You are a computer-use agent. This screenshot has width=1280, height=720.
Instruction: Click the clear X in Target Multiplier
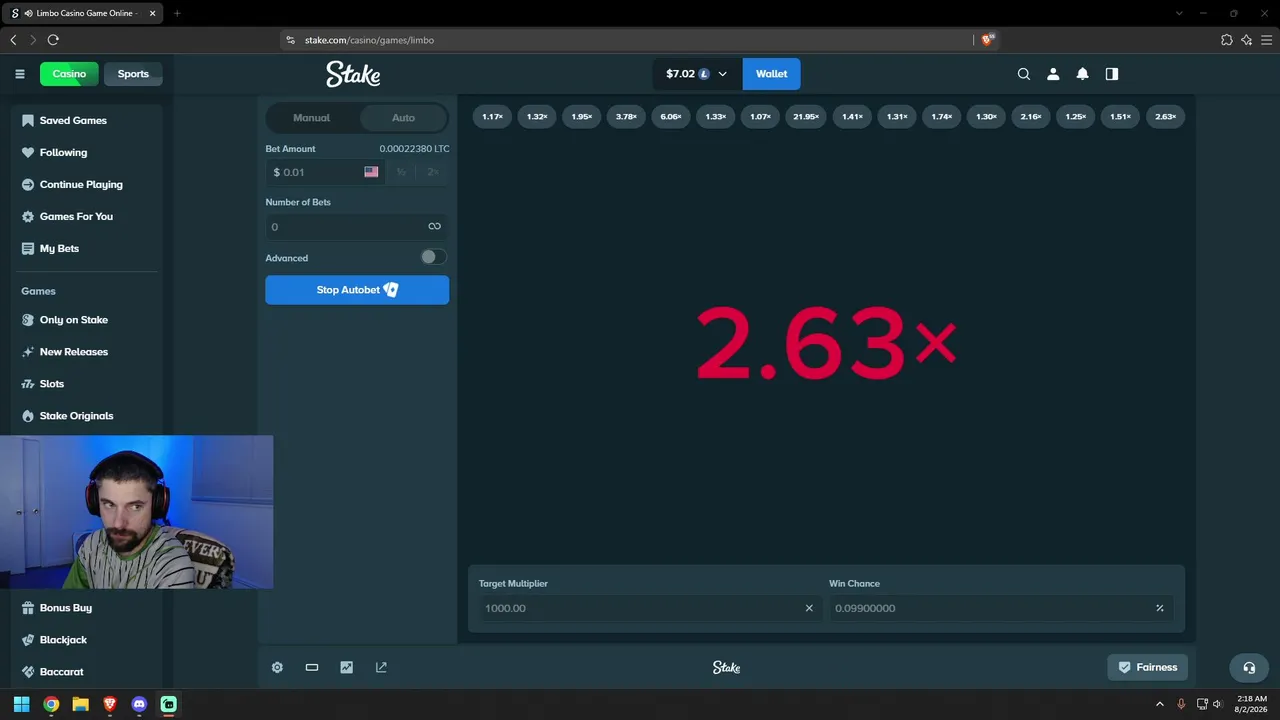click(809, 608)
